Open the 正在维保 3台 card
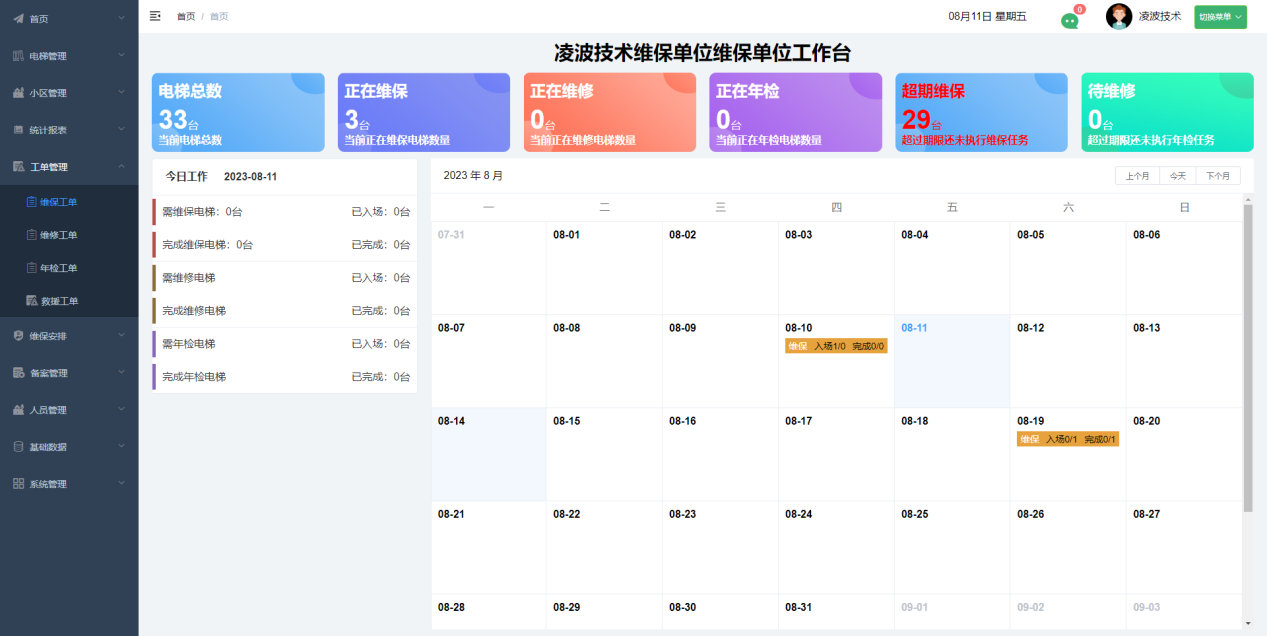This screenshot has width=1267, height=636. click(x=424, y=112)
